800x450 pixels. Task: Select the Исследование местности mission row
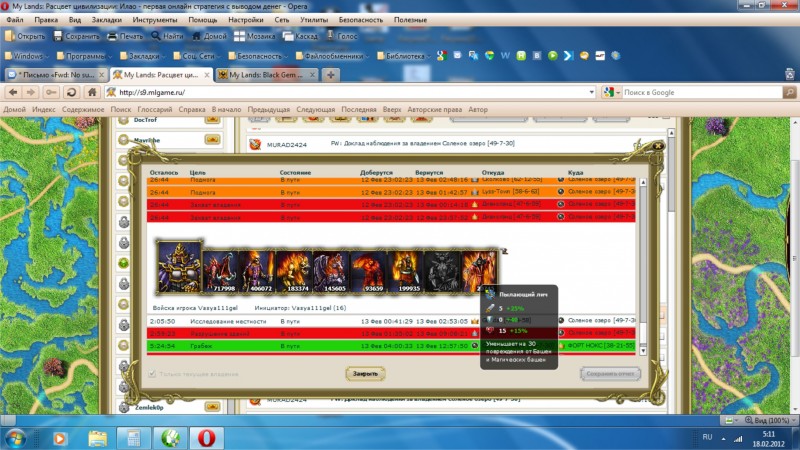click(x=391, y=321)
